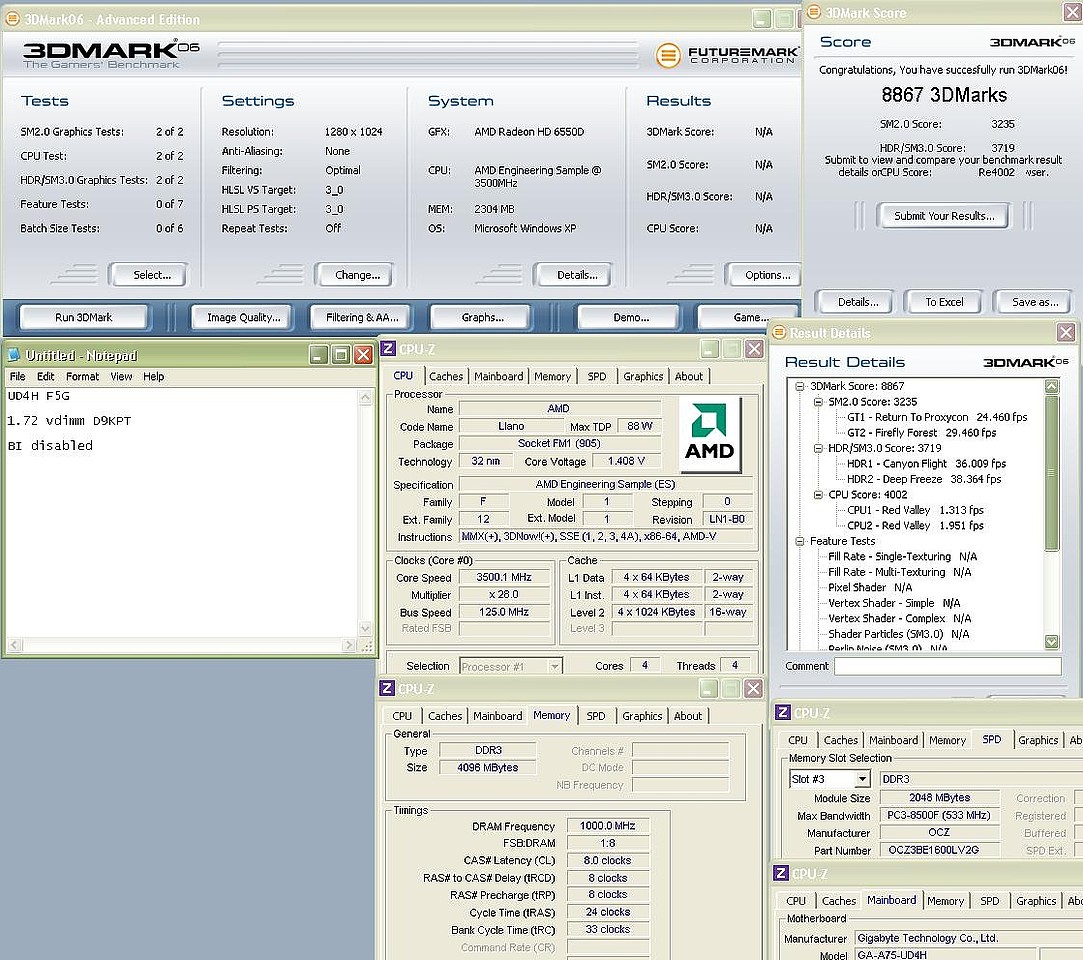This screenshot has width=1083, height=960.
Task: Switch to Memory tab in the CPU-Z Mainboard window
Action: [x=945, y=901]
